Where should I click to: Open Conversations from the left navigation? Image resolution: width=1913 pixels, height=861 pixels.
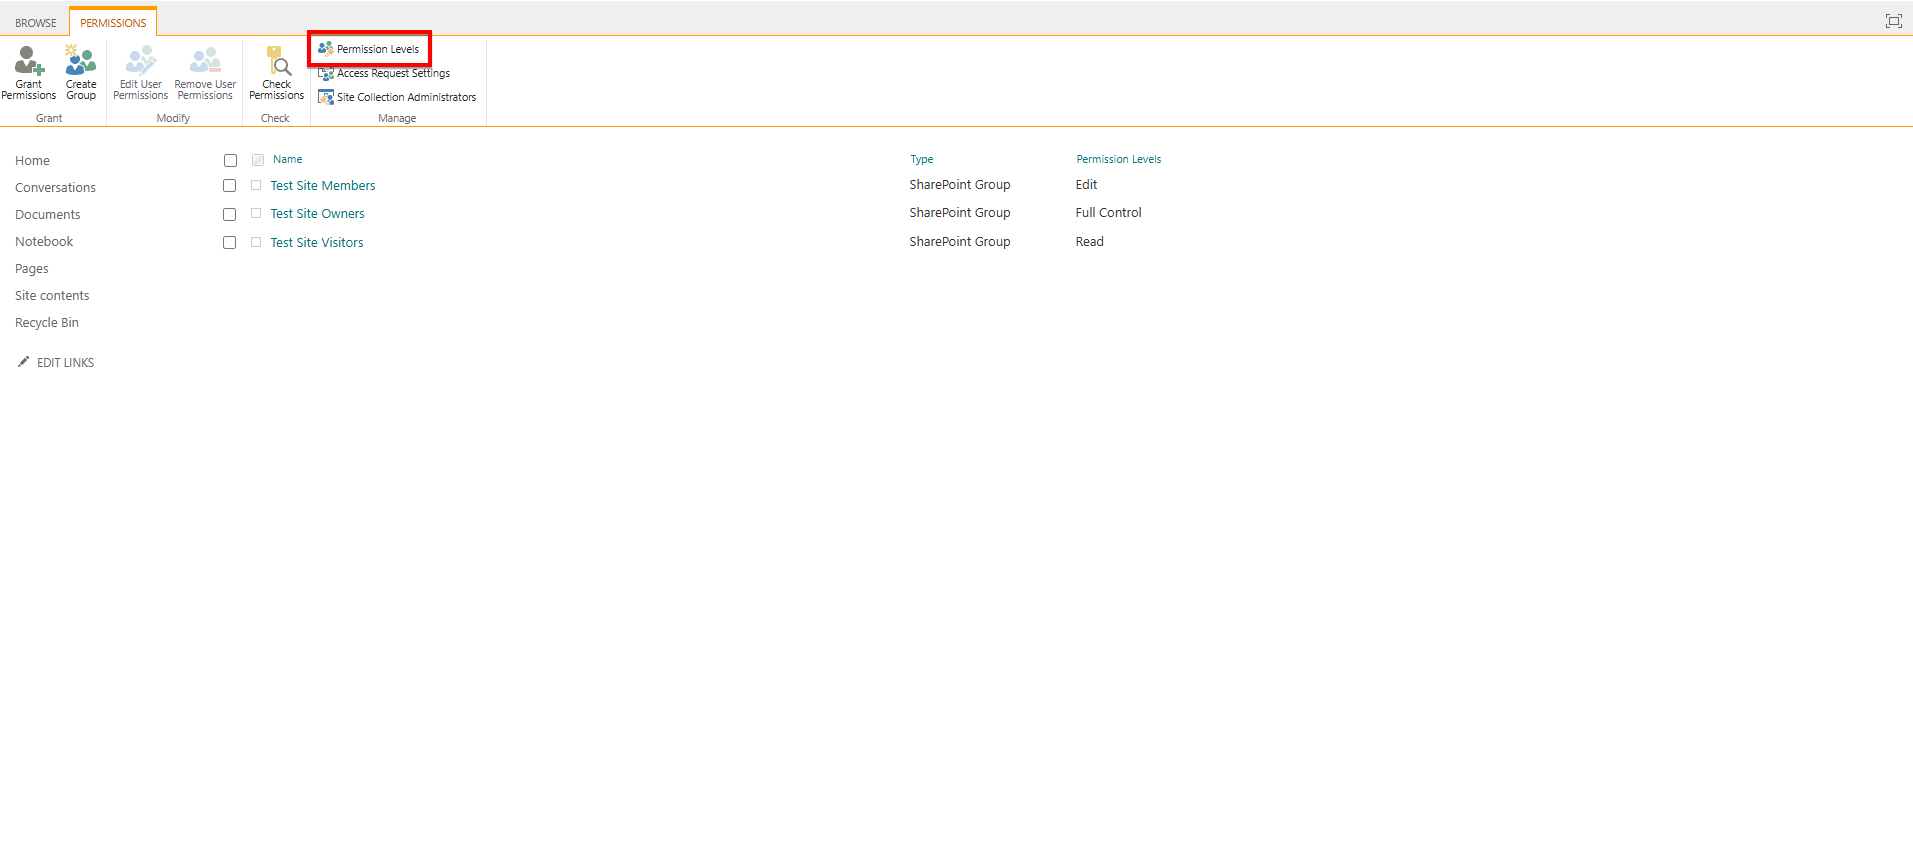[x=55, y=188]
